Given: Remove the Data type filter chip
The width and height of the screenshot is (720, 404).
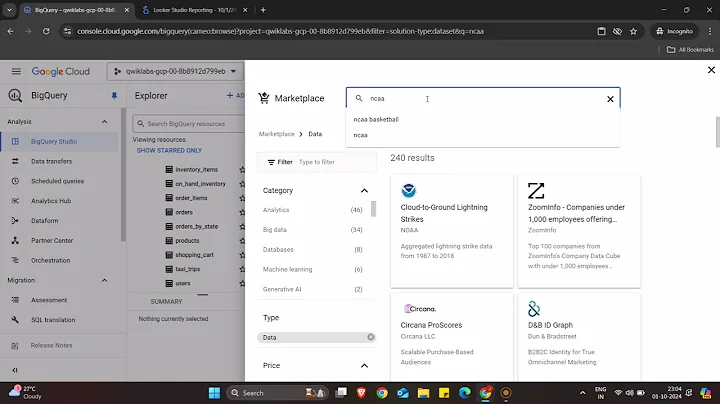Looking at the screenshot, I should point(371,337).
